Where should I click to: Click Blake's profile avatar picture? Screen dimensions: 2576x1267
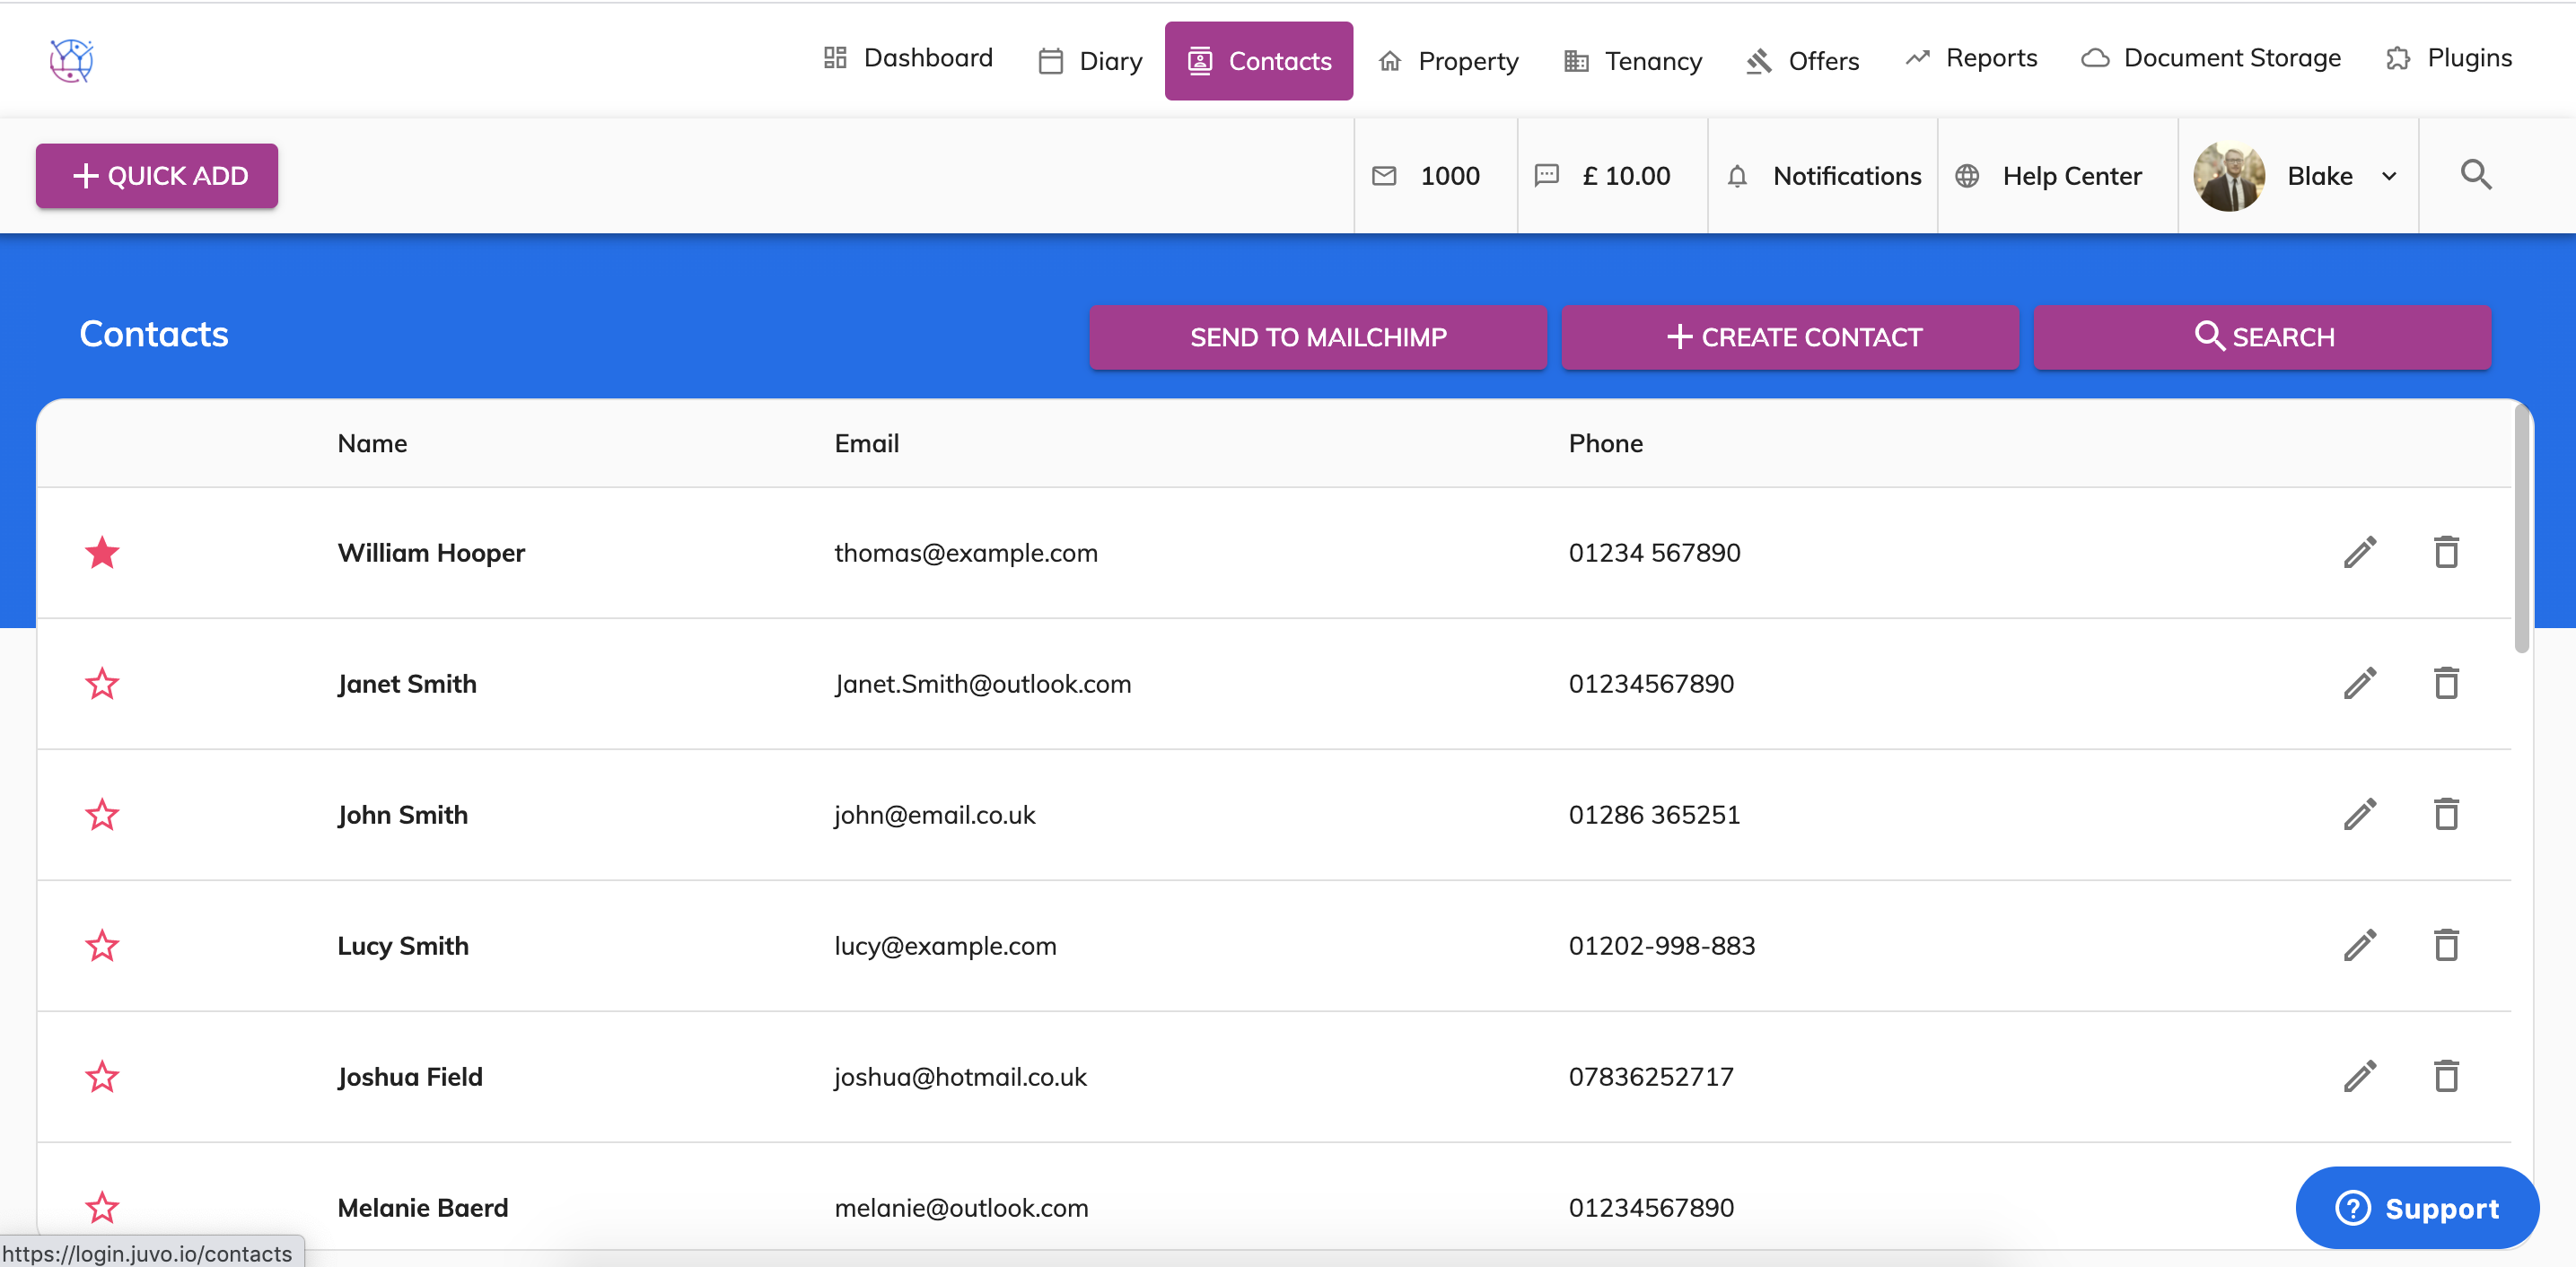[2229, 176]
